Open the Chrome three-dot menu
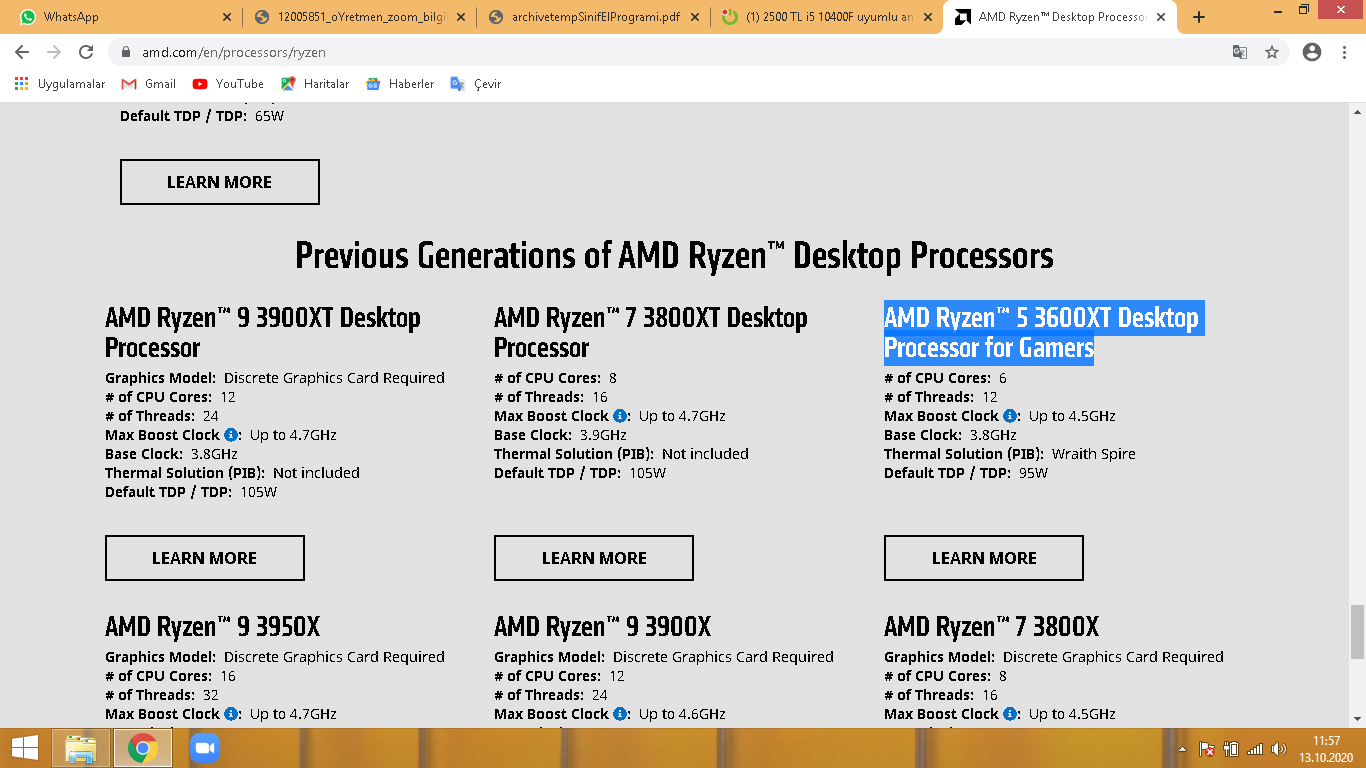Image resolution: width=1366 pixels, height=768 pixels. 1344,52
